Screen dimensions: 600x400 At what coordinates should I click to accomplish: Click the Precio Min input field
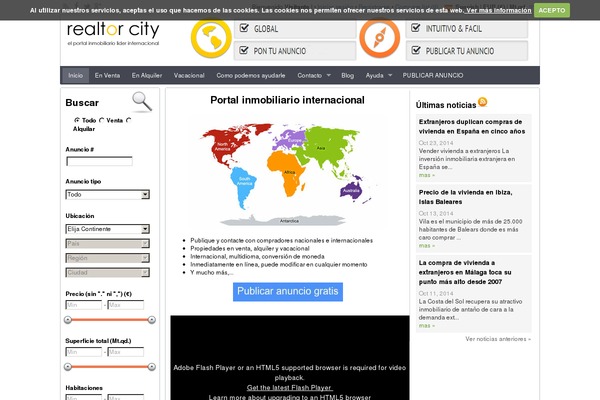click(84, 305)
